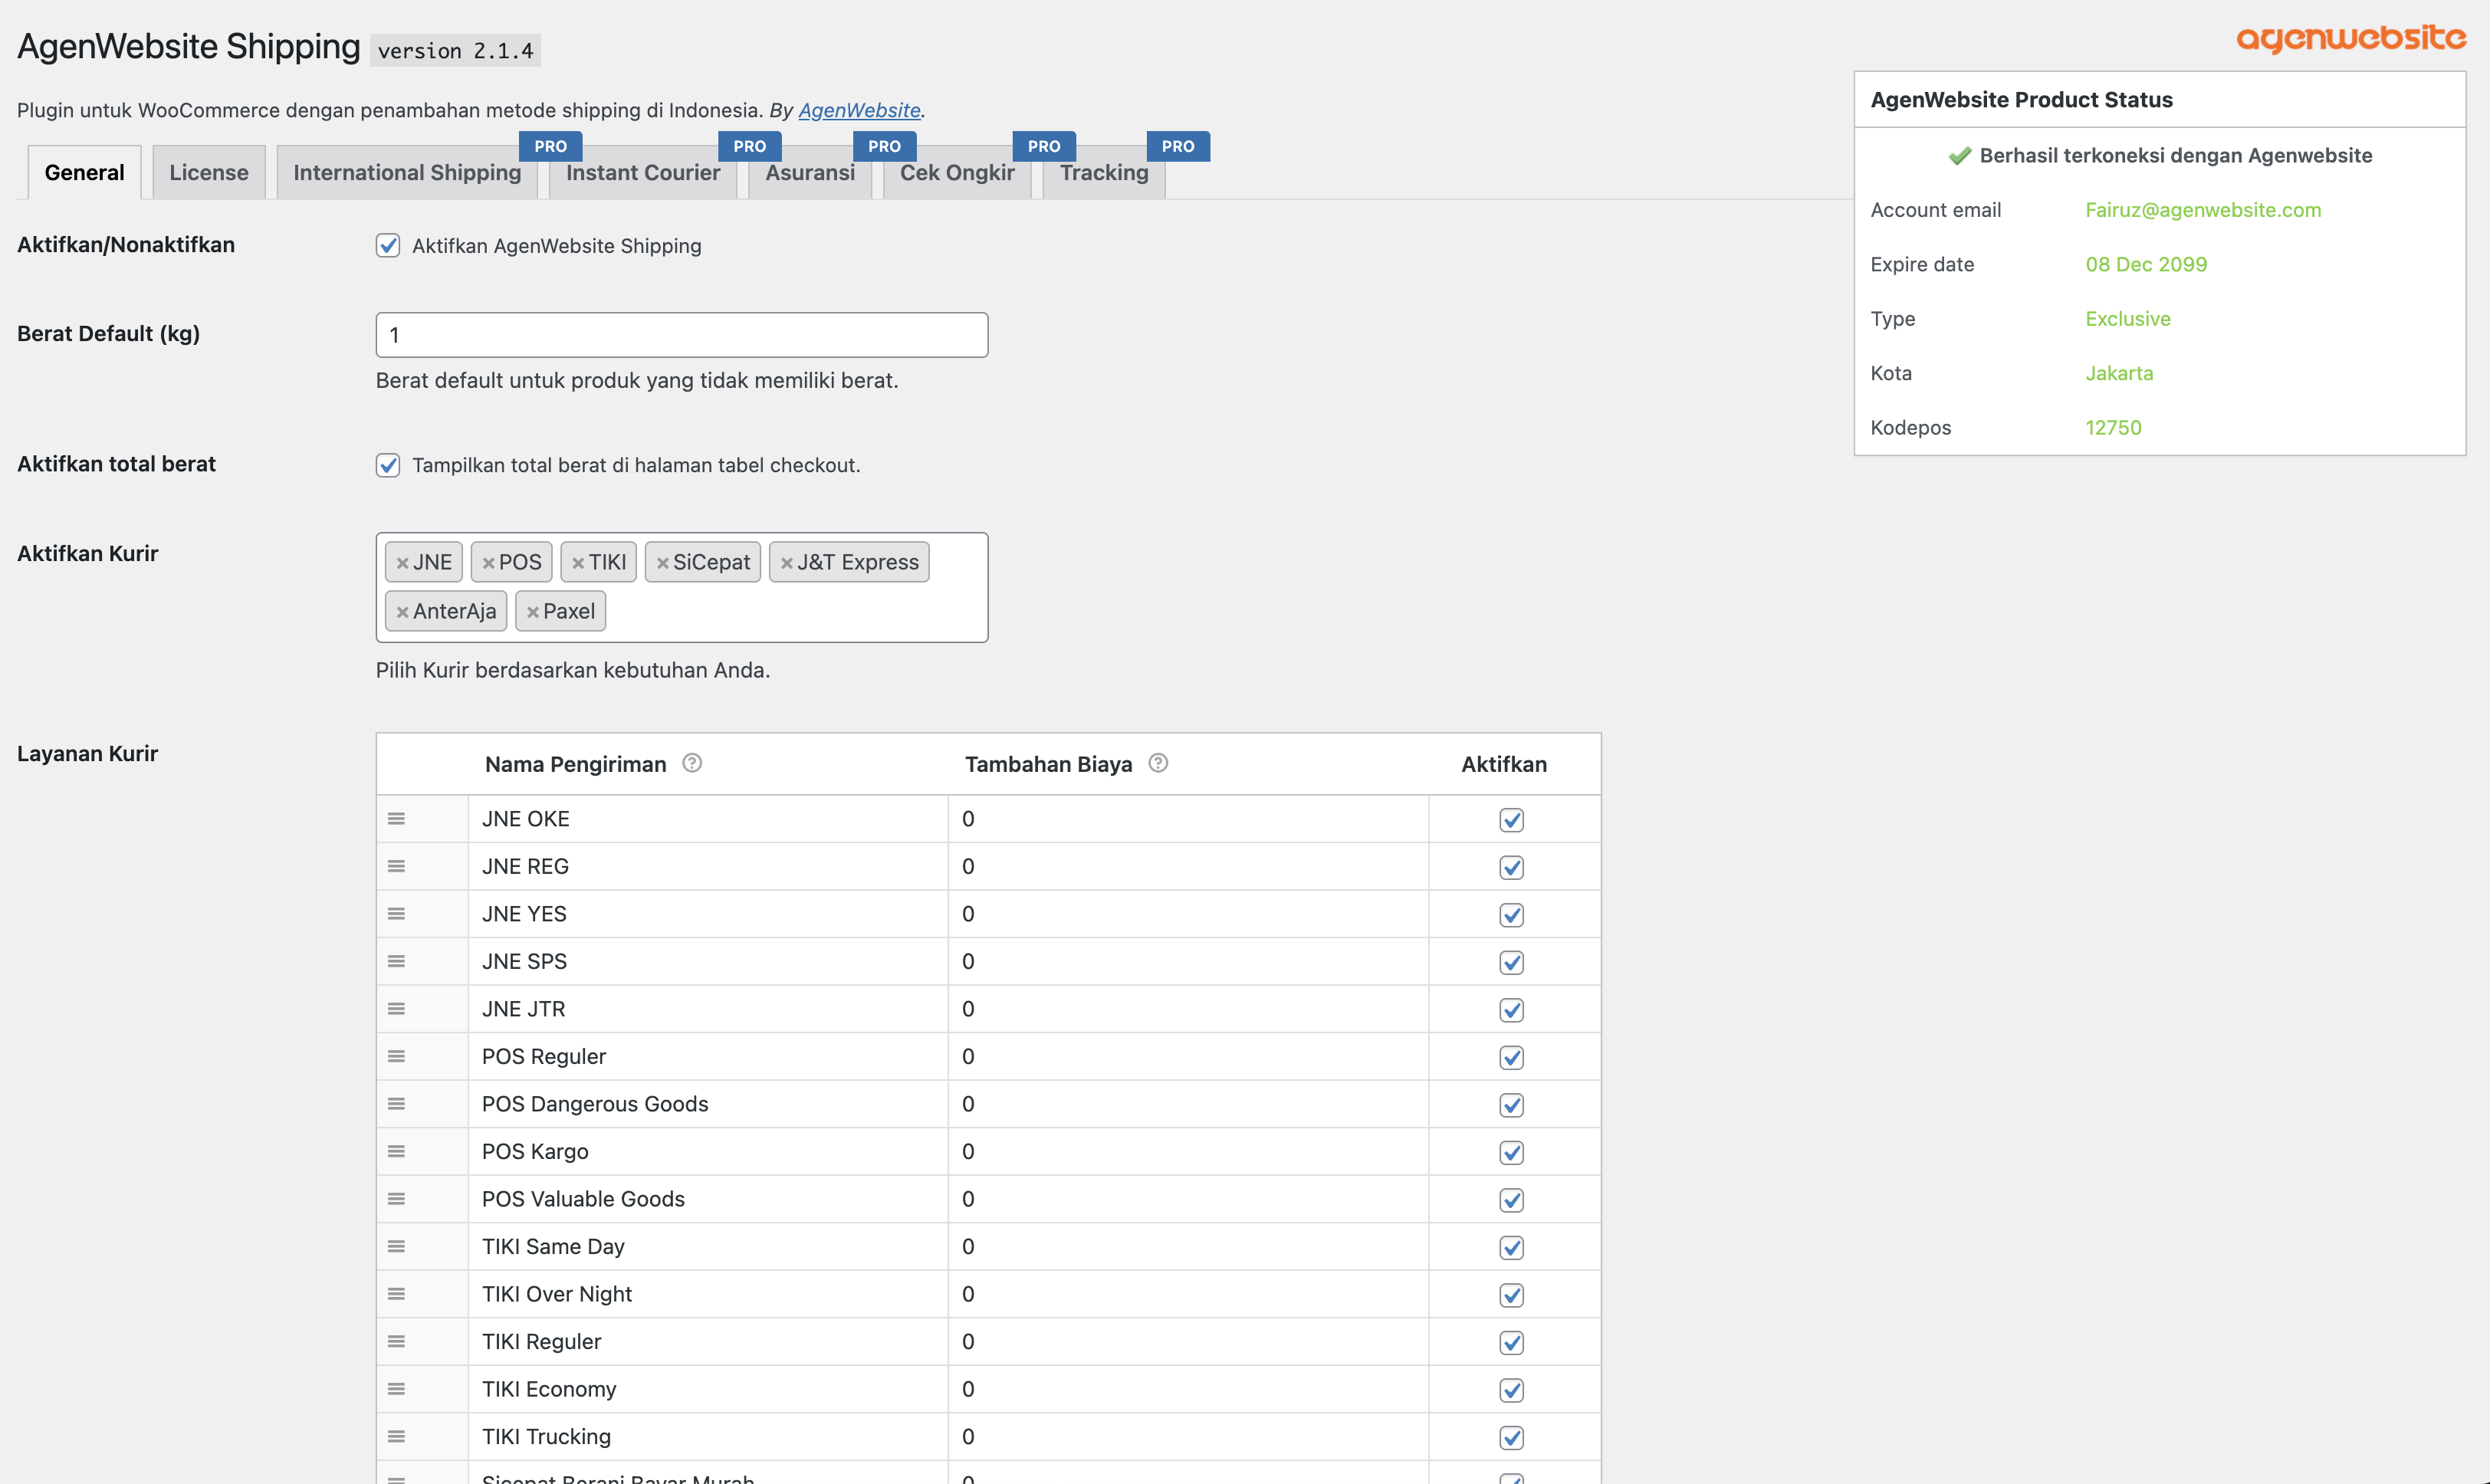
Task: Open the Tracking tab
Action: pos(1104,172)
